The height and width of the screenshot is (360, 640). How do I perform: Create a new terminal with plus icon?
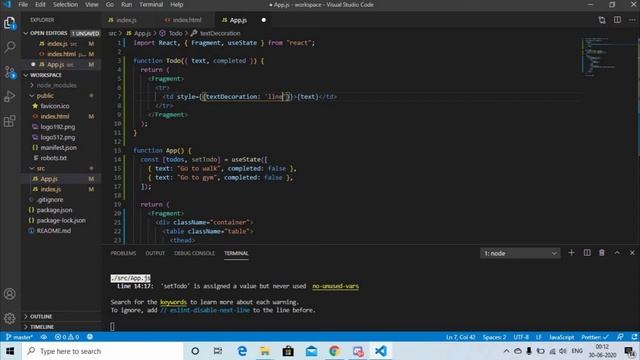point(571,253)
